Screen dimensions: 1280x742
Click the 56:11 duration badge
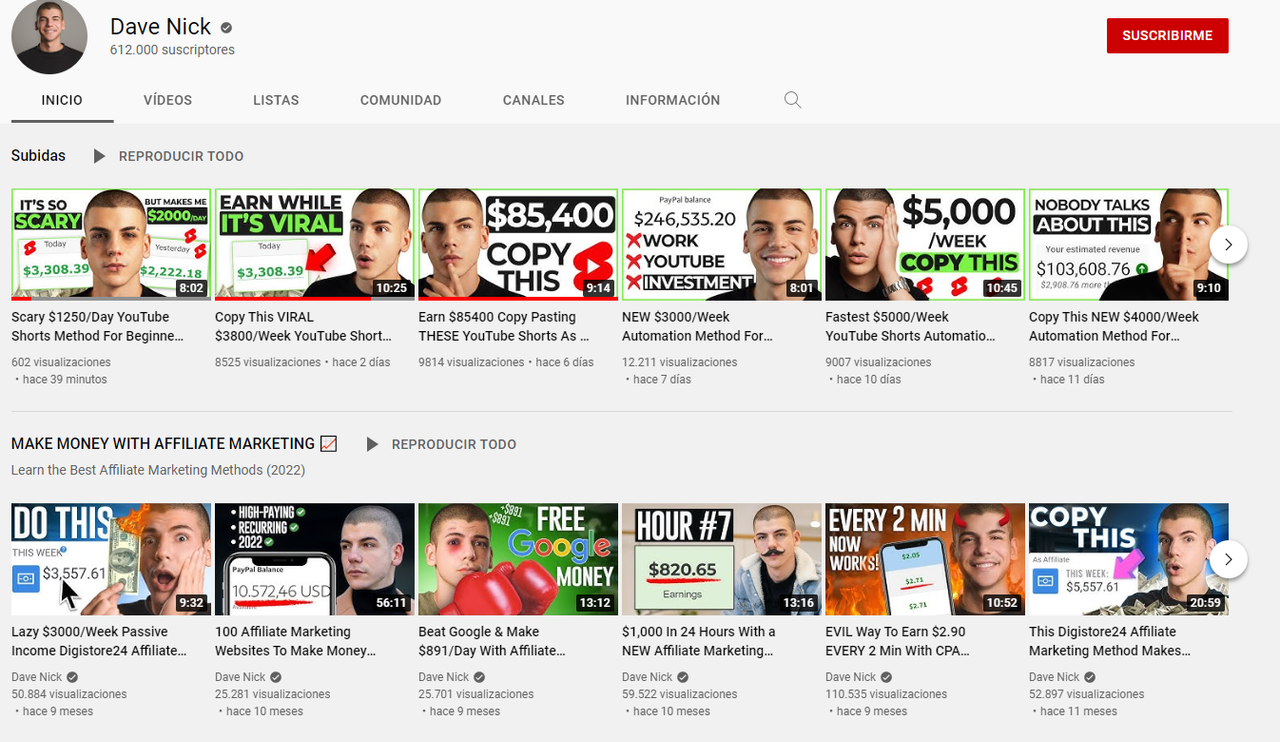(x=391, y=603)
